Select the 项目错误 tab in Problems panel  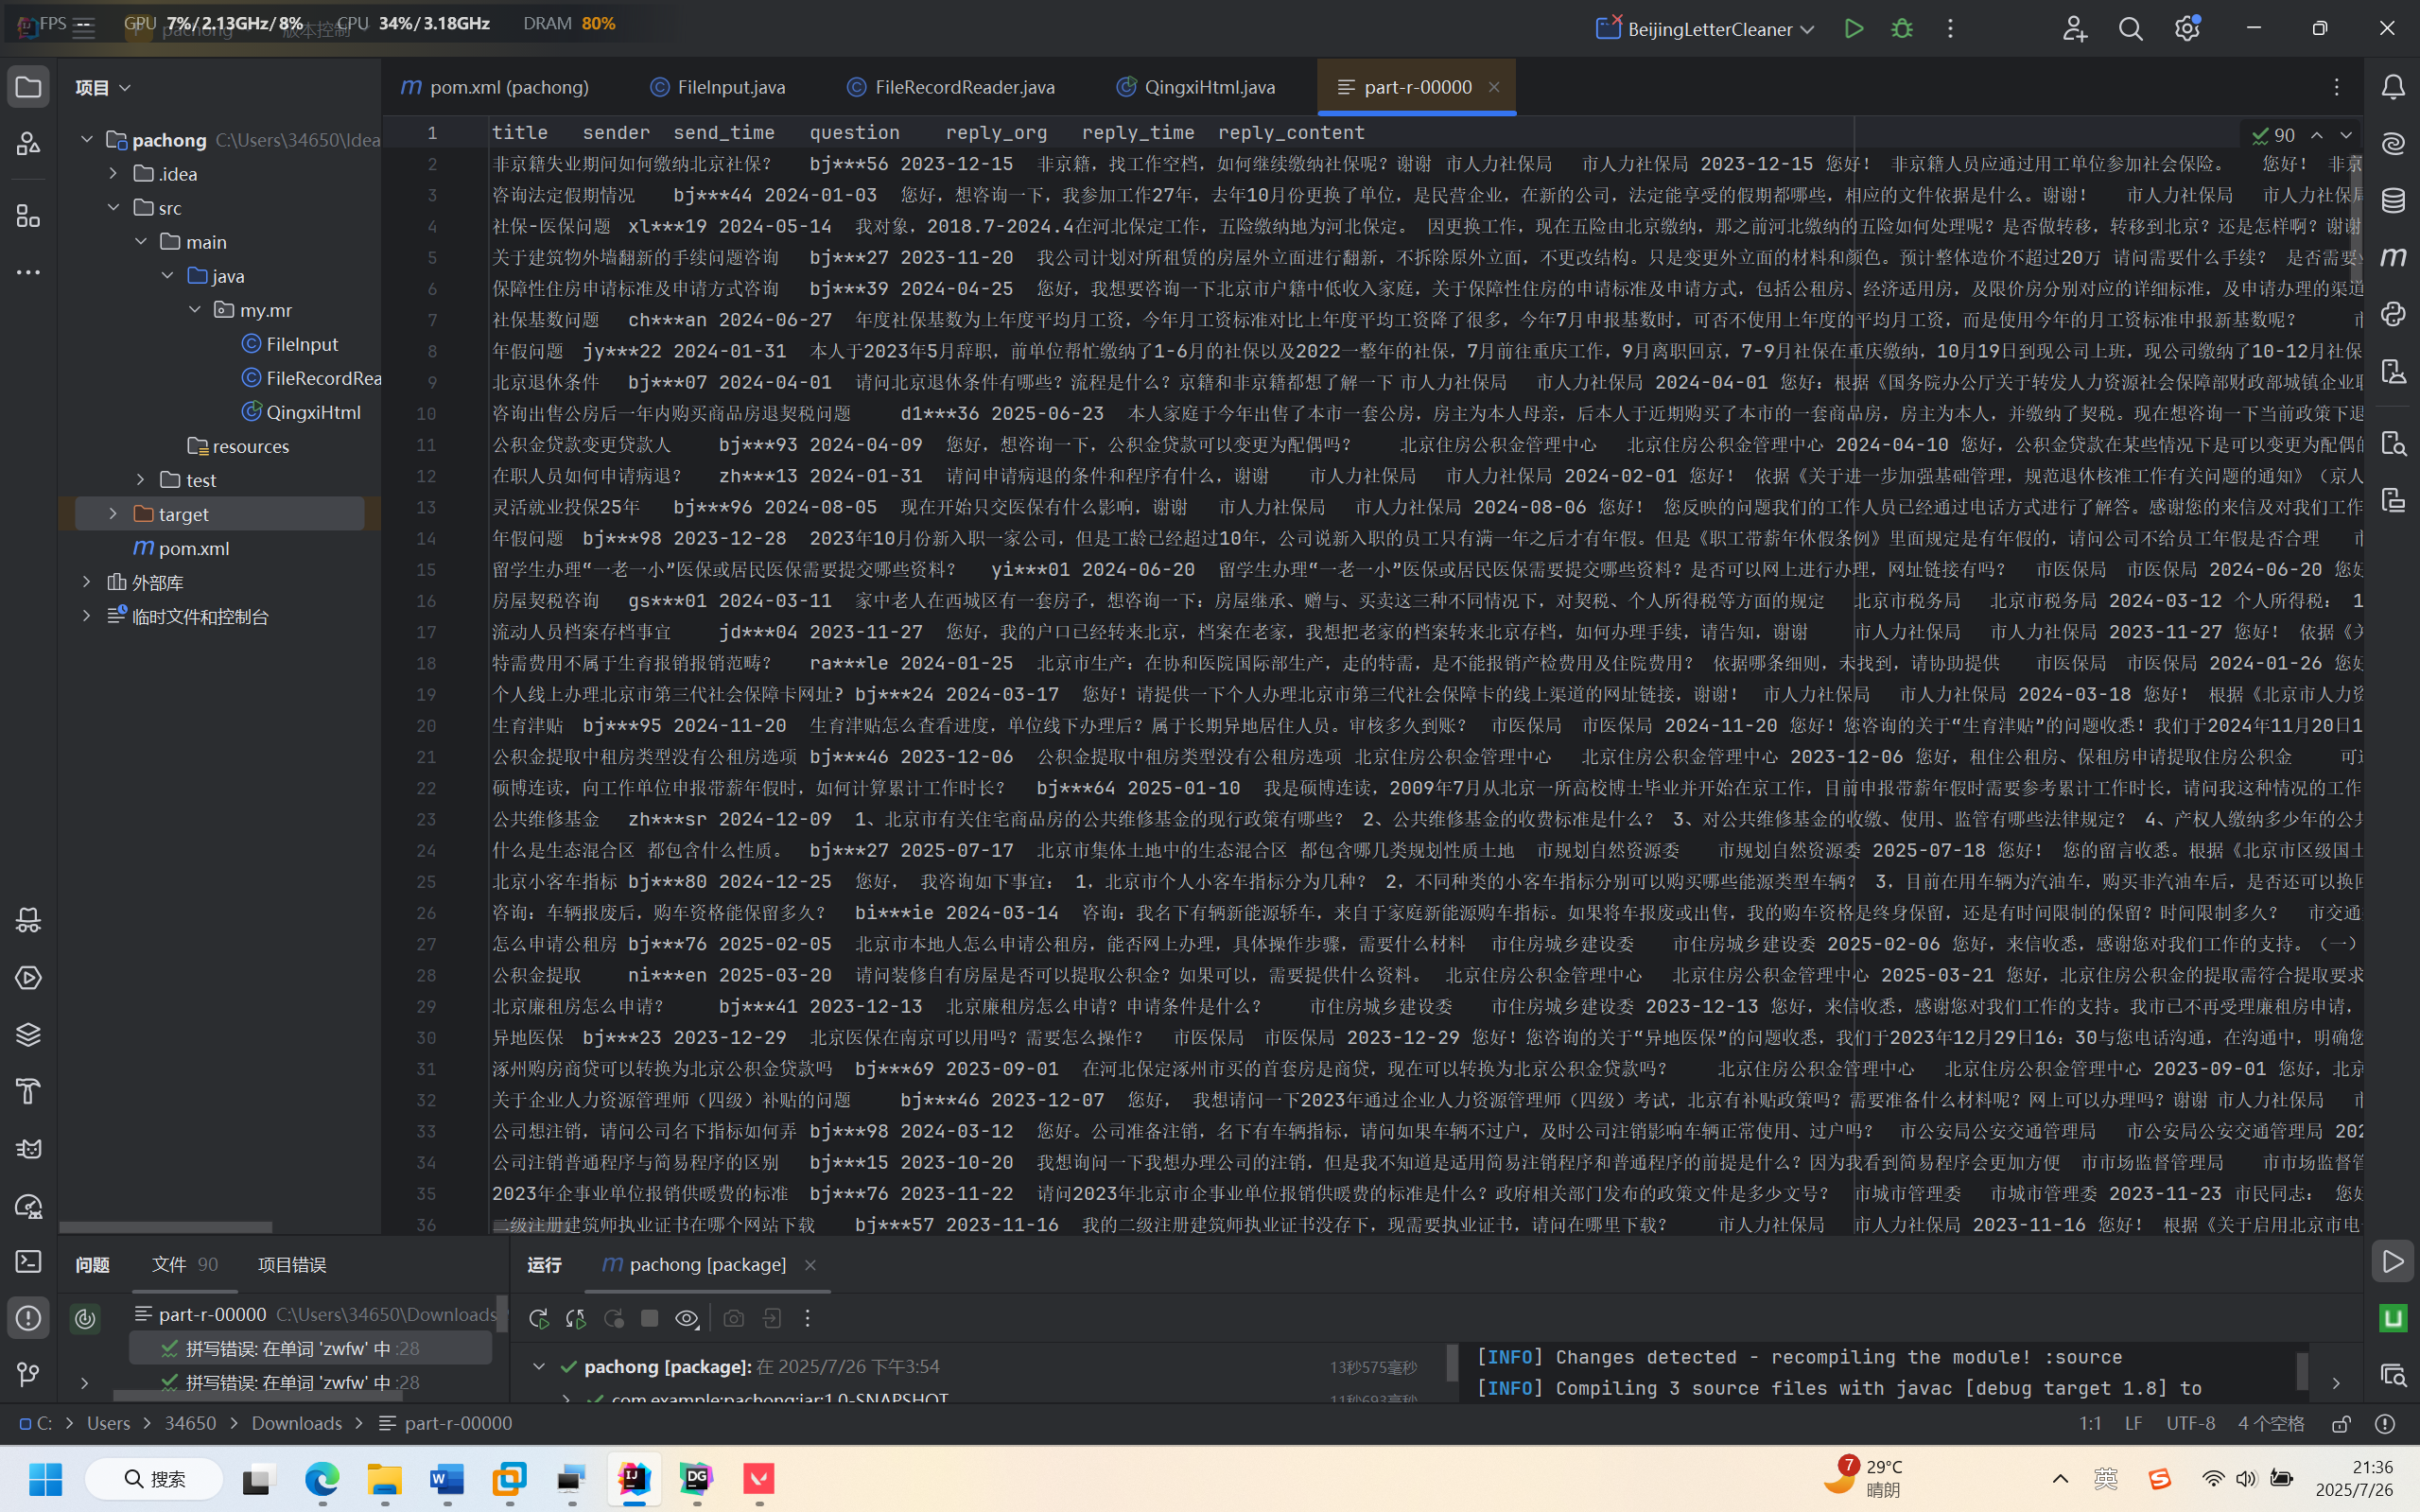pyautogui.click(x=291, y=1265)
